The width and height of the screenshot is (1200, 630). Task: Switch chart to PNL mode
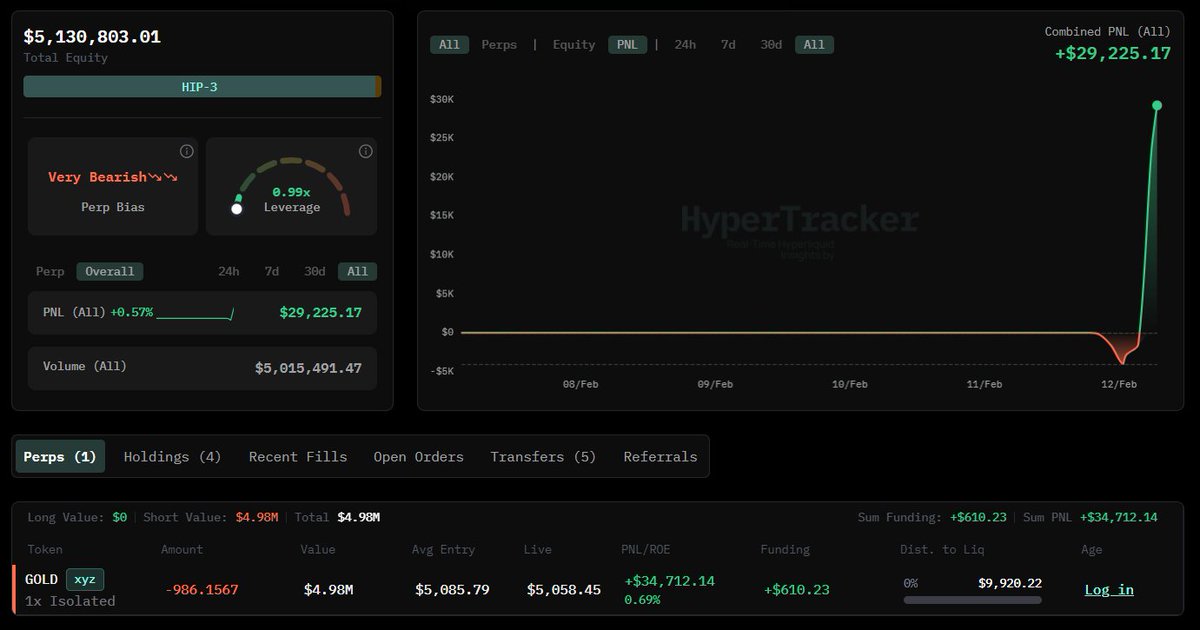(x=627, y=44)
